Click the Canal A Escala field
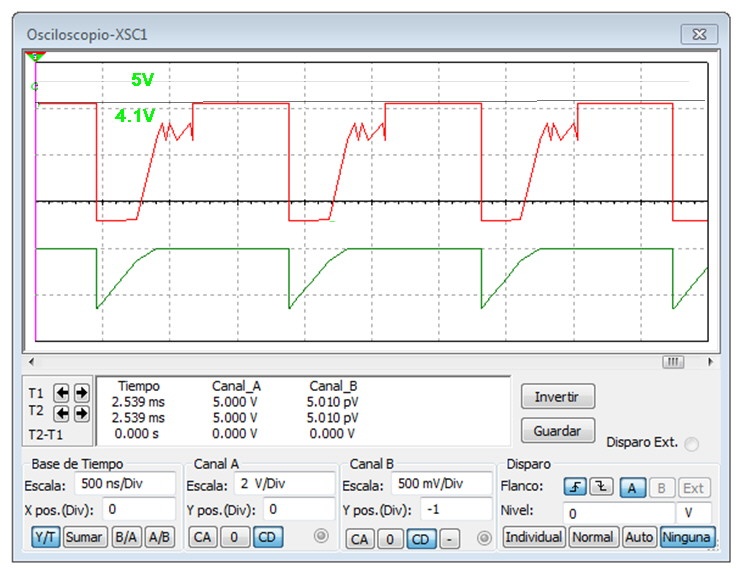This screenshot has height=569, width=737. point(286,485)
